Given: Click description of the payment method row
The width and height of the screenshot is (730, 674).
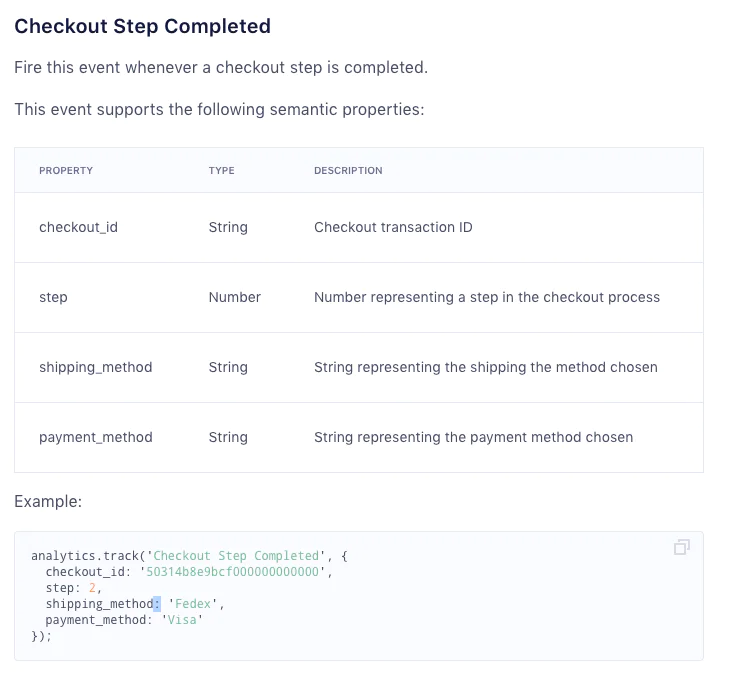Looking at the screenshot, I should (x=473, y=437).
